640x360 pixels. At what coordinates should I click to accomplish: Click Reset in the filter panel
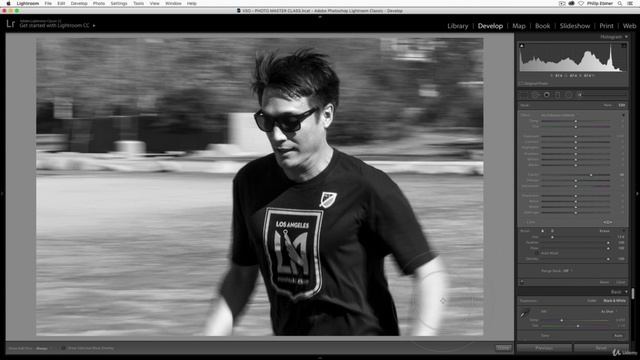tap(605, 282)
